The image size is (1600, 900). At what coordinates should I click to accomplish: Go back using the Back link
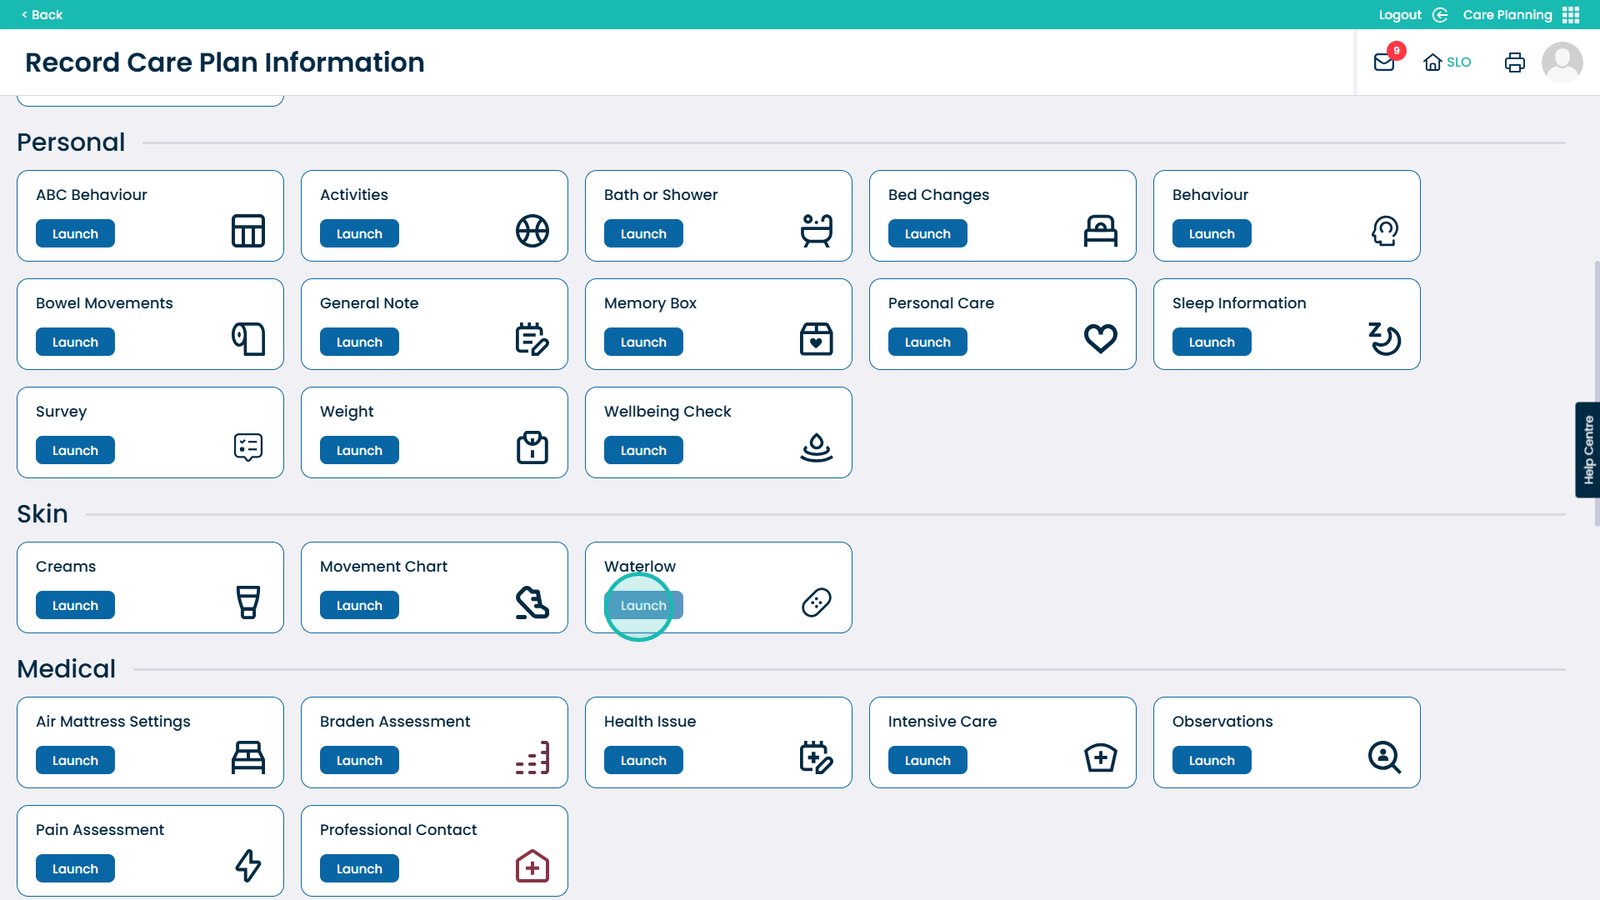coord(42,15)
